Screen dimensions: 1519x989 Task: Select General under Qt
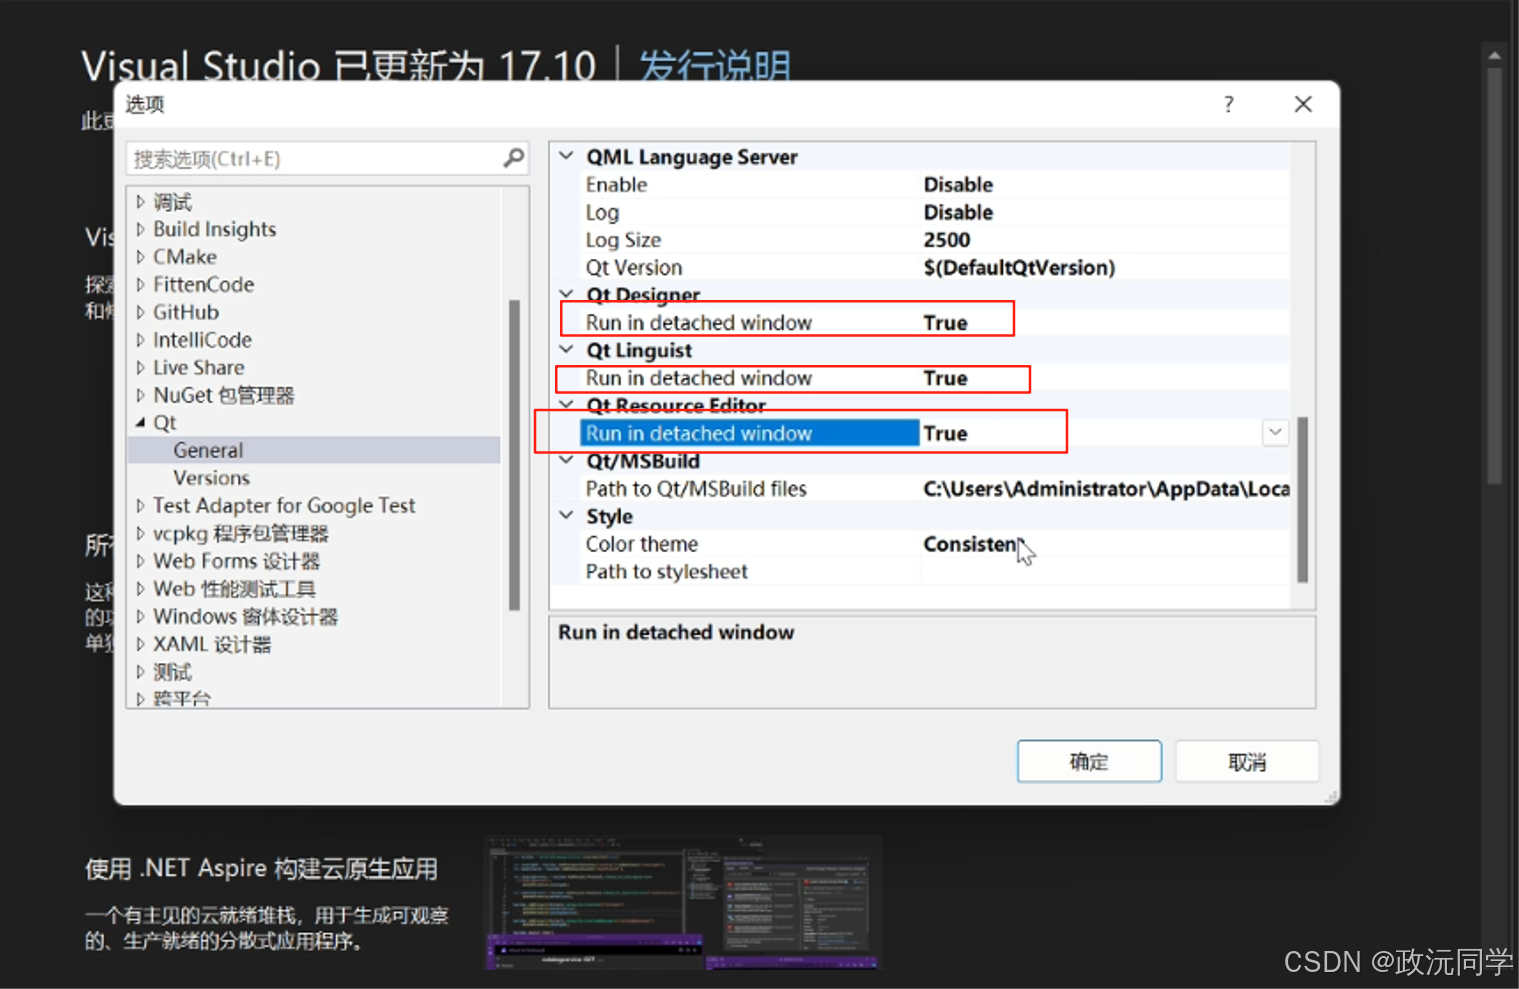tap(208, 450)
